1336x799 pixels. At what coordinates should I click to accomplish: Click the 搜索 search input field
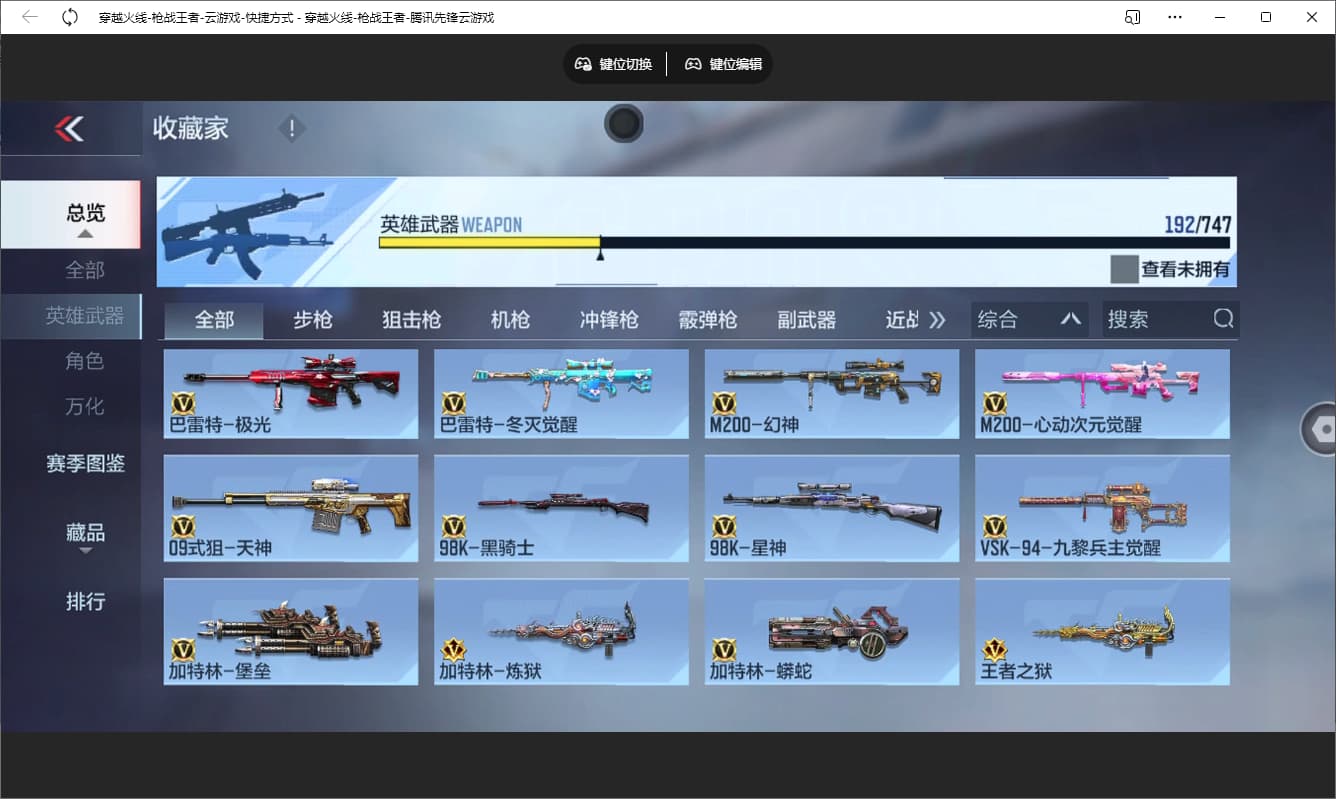point(1171,319)
